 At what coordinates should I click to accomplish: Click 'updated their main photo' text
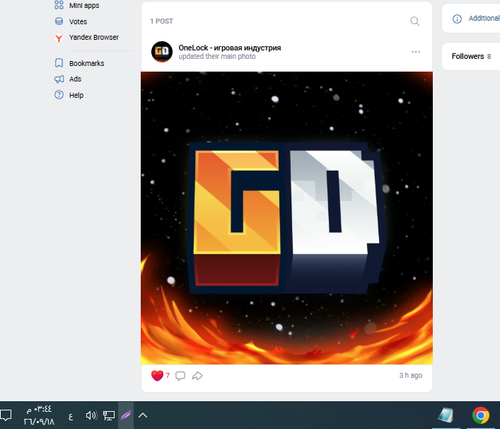[217, 57]
